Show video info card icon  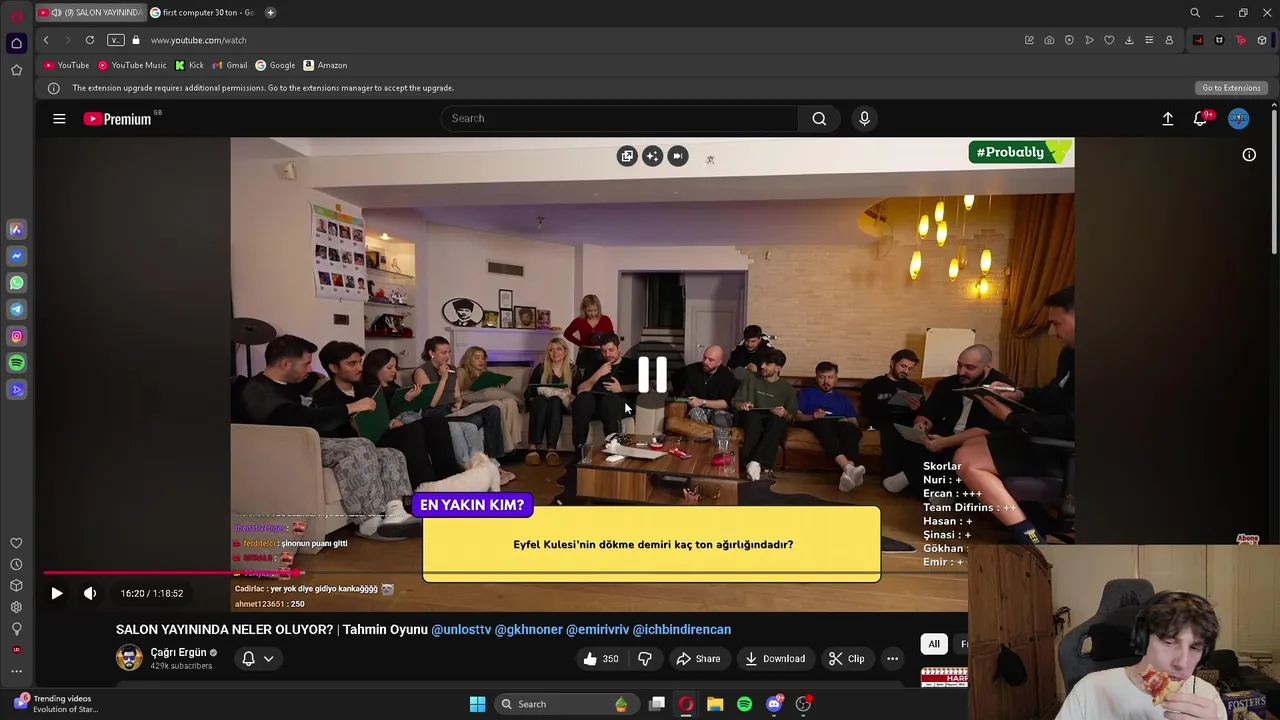tap(1249, 155)
